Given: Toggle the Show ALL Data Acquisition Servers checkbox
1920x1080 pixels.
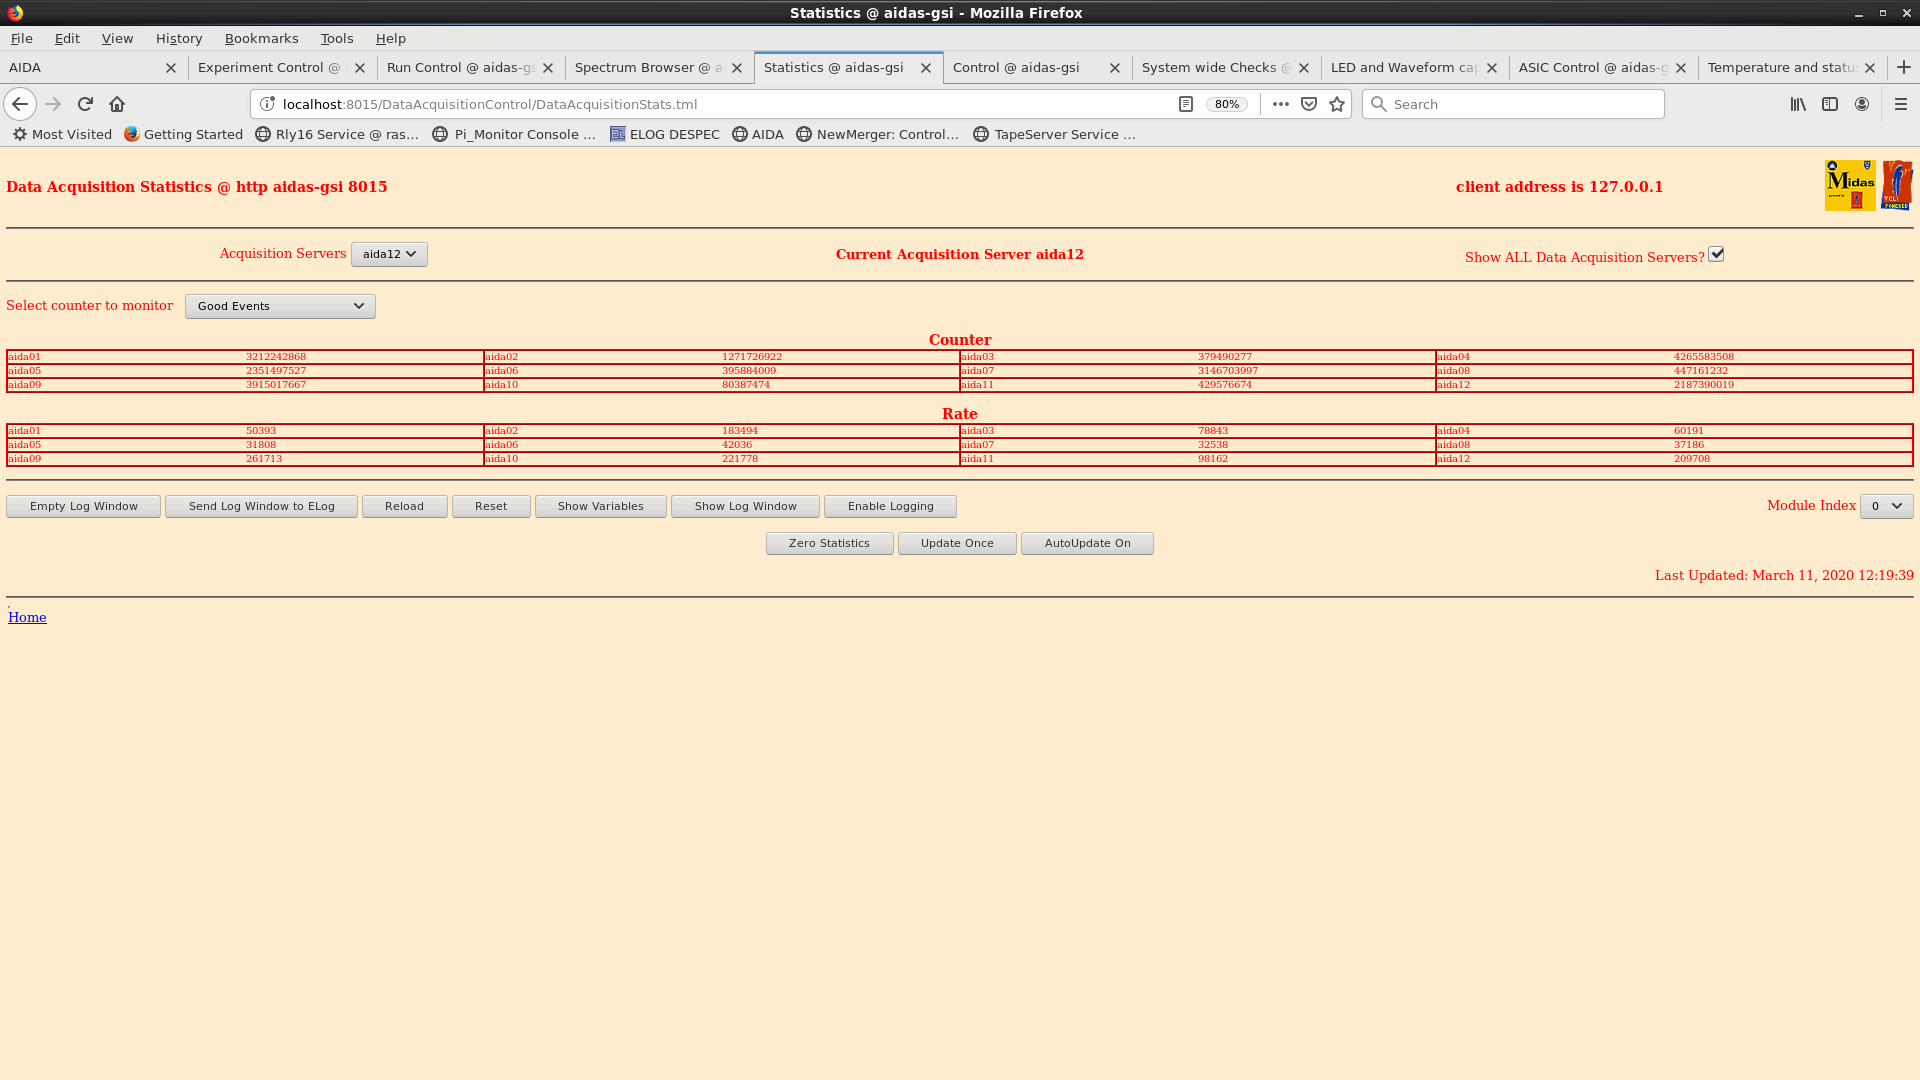Looking at the screenshot, I should [x=1716, y=255].
